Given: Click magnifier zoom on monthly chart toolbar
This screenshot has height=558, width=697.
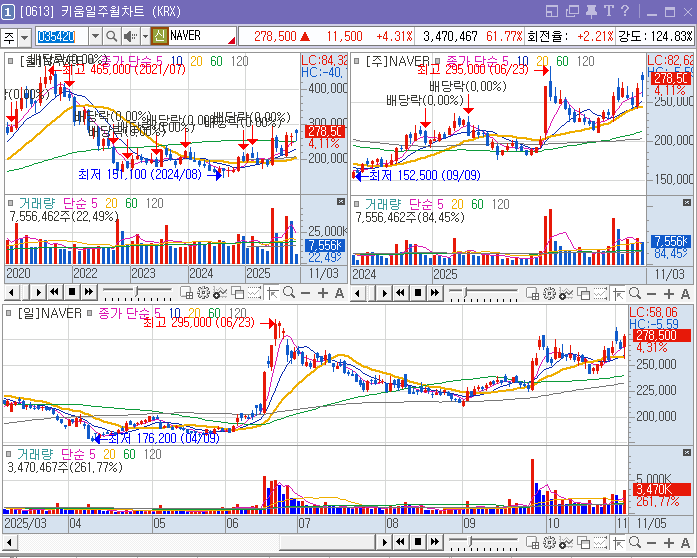Looking at the screenshot, I should pos(289,293).
